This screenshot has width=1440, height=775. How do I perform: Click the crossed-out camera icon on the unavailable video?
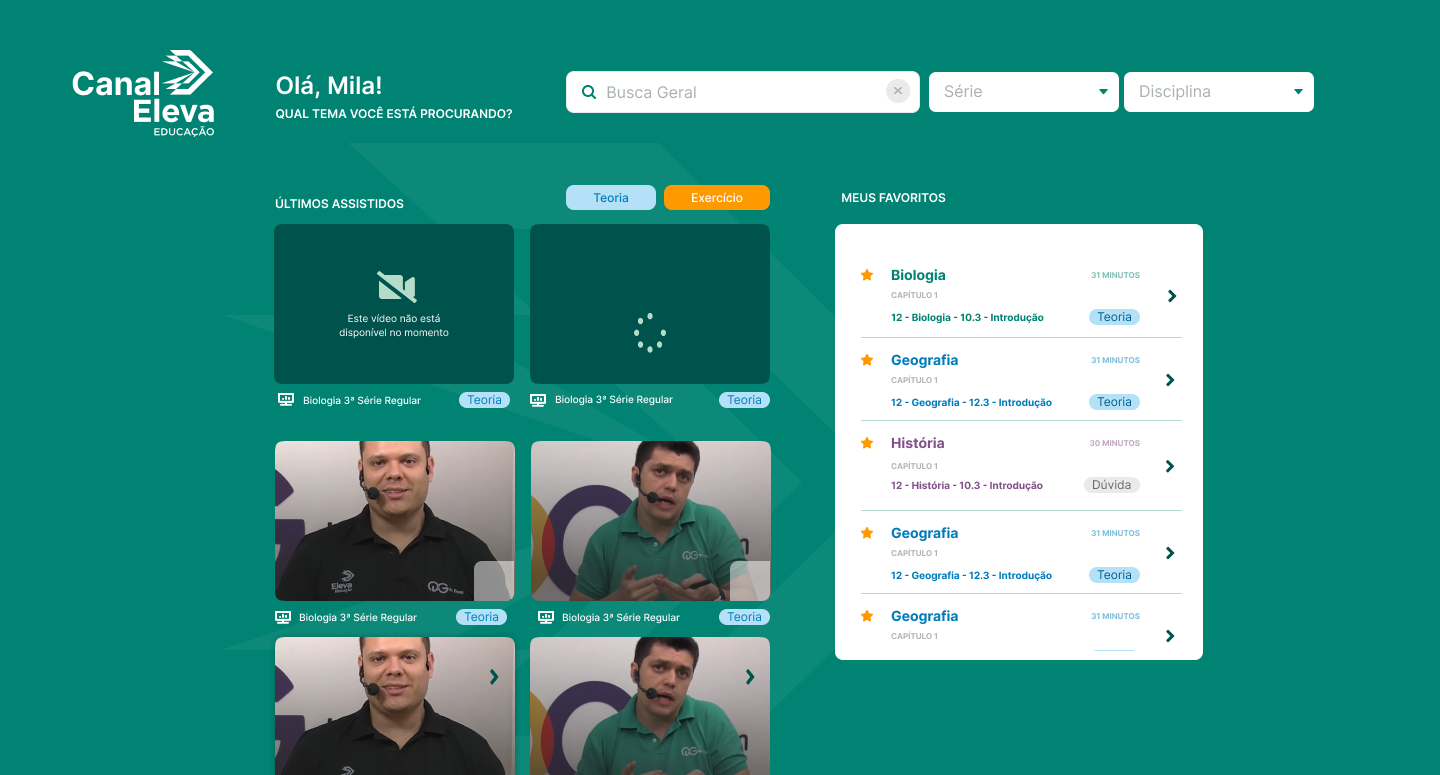(396, 287)
